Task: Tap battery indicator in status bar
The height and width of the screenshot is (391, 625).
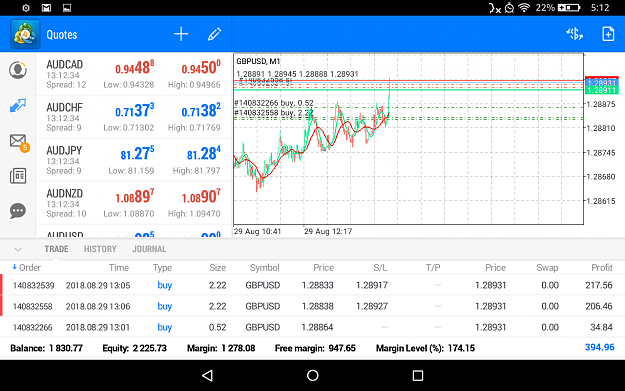Action: 569,8
